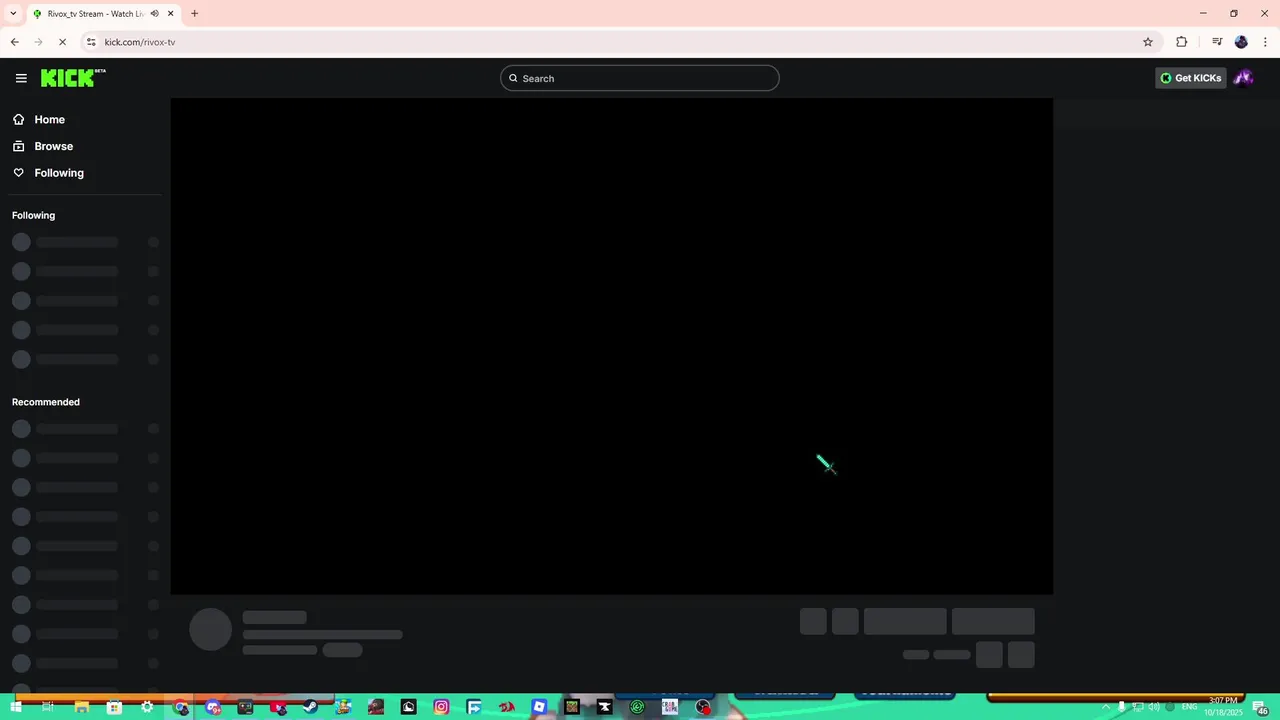
Task: Select the Rivox_tv Stream tab
Action: tap(104, 14)
